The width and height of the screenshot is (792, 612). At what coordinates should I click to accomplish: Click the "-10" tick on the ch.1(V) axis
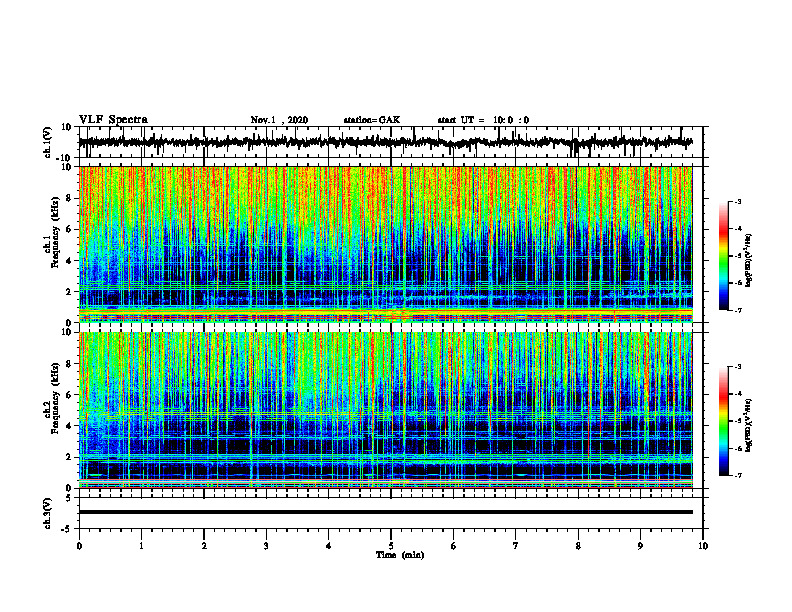tap(65, 158)
